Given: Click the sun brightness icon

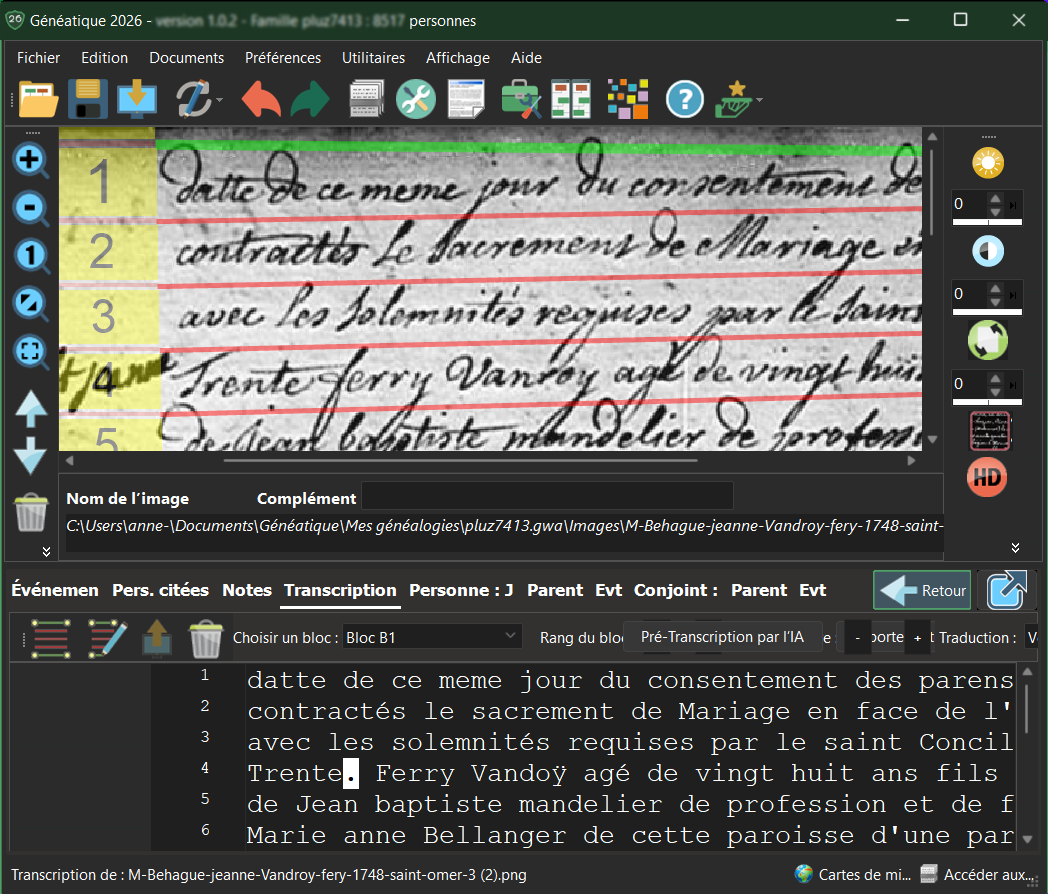Looking at the screenshot, I should point(987,161).
